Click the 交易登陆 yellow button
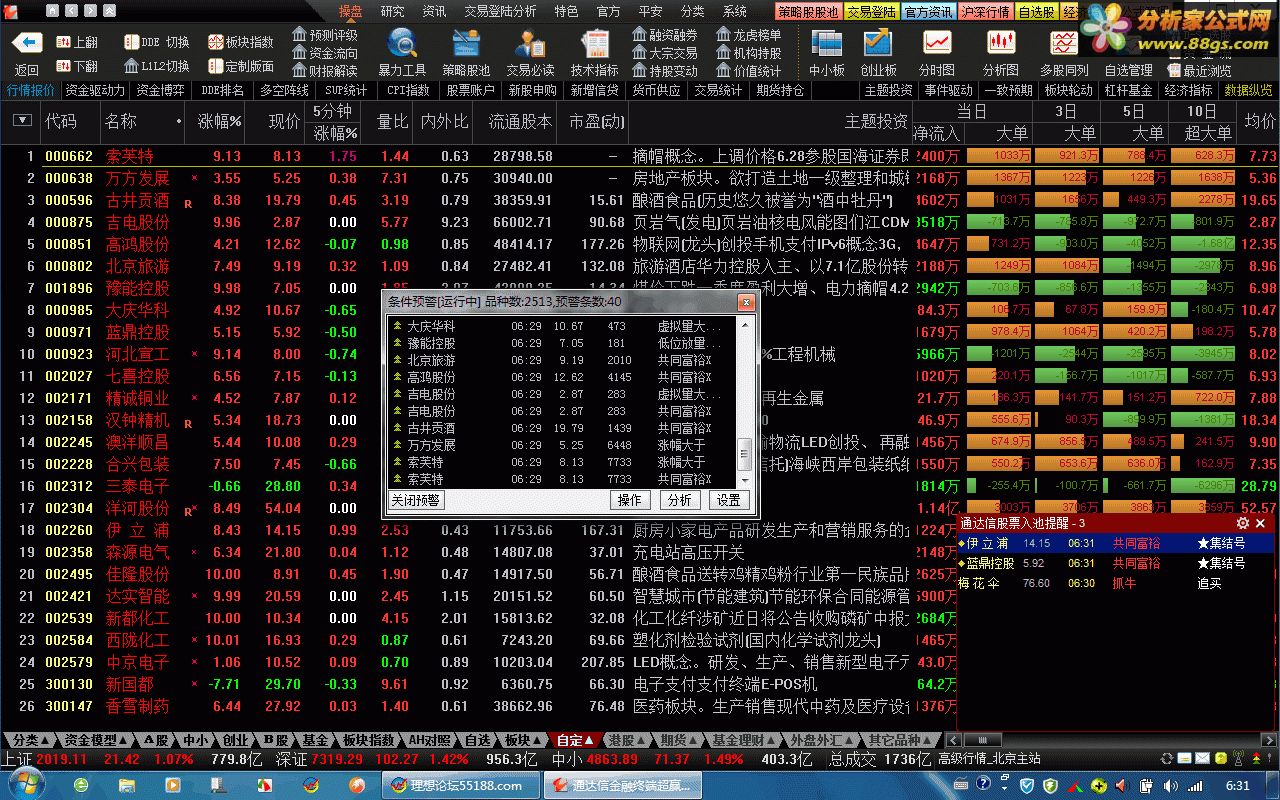 click(871, 12)
